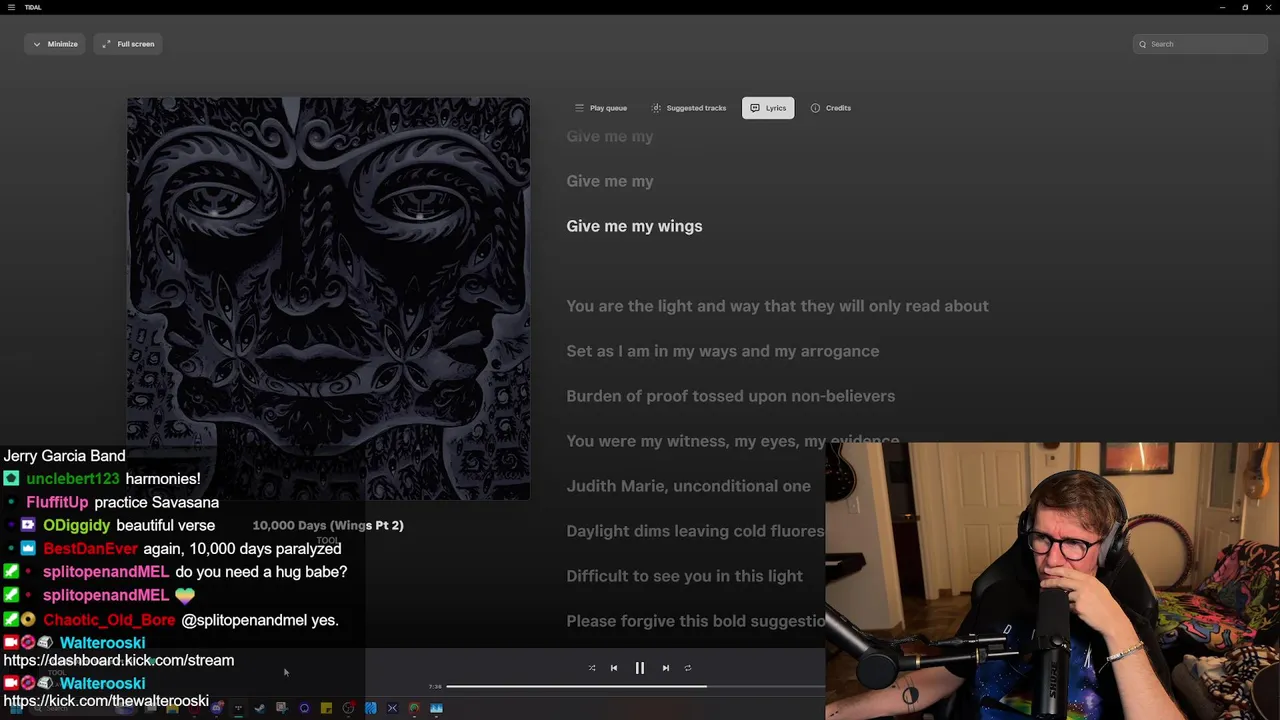Jump to lyric "Give me my wings"
This screenshot has height=720, width=1280.
click(x=634, y=226)
